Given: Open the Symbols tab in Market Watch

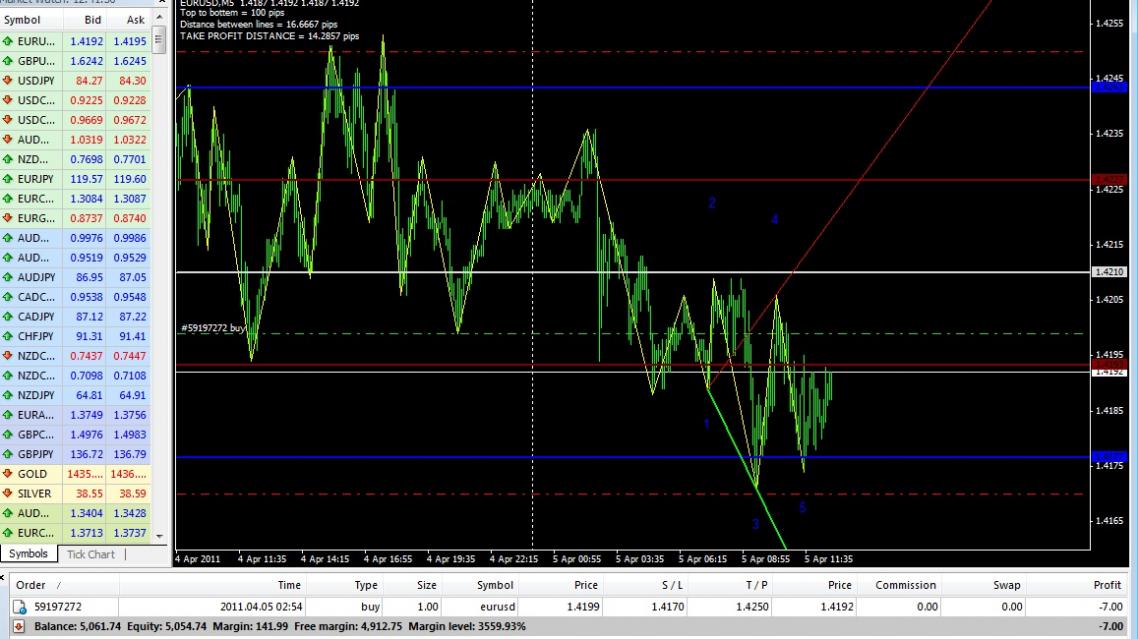Looking at the screenshot, I should coord(28,555).
